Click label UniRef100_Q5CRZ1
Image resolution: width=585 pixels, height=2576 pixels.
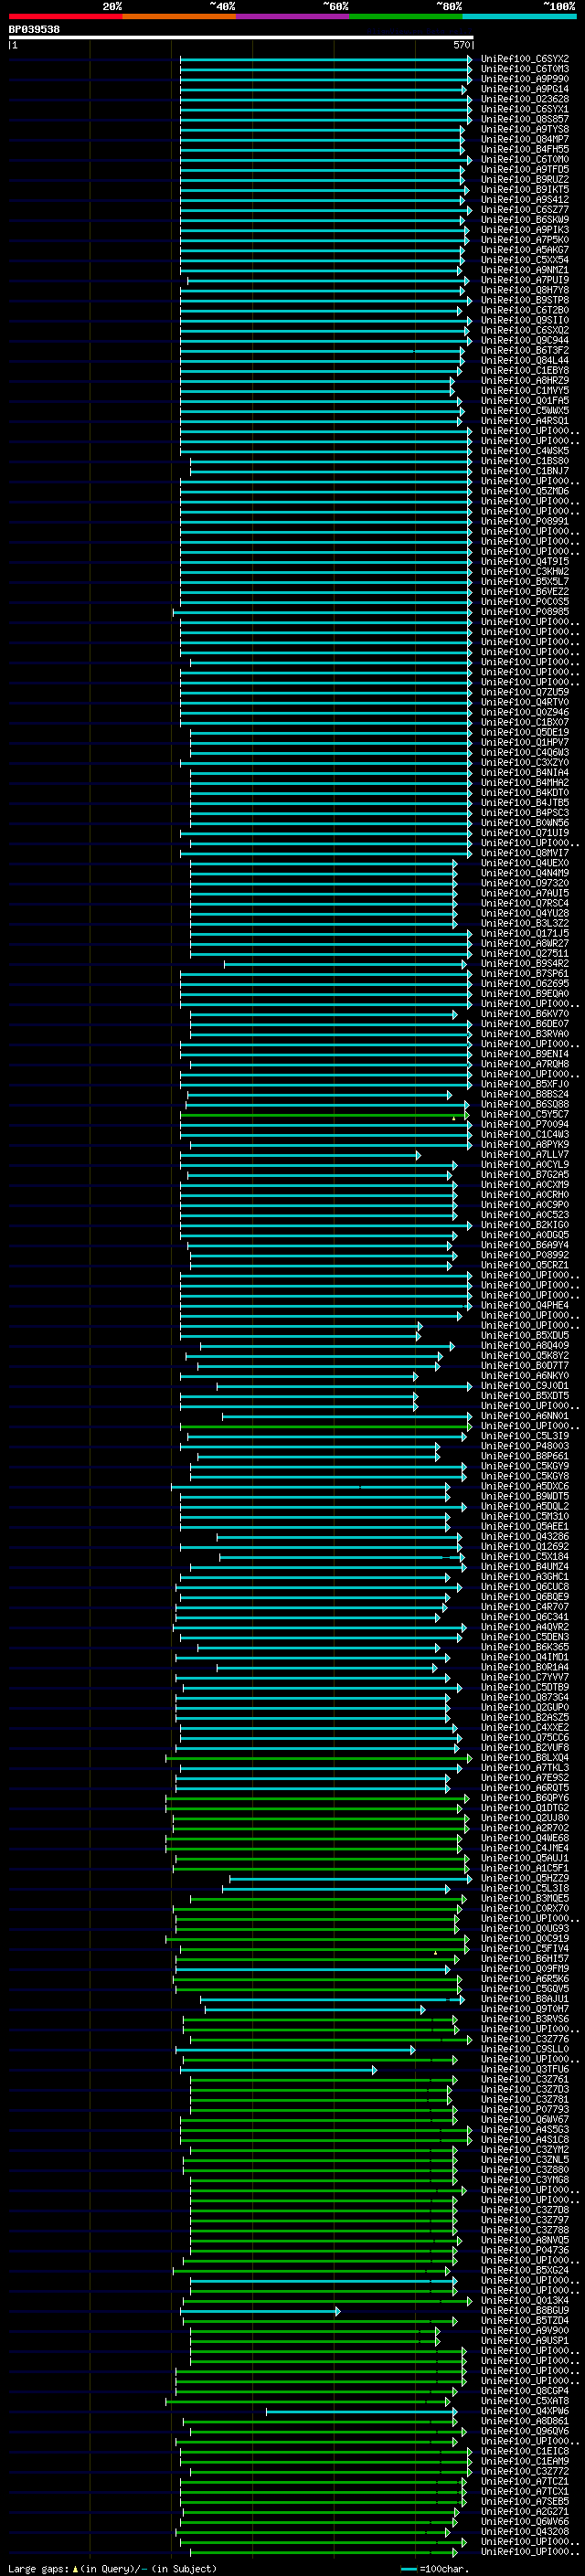[x=525, y=1266]
